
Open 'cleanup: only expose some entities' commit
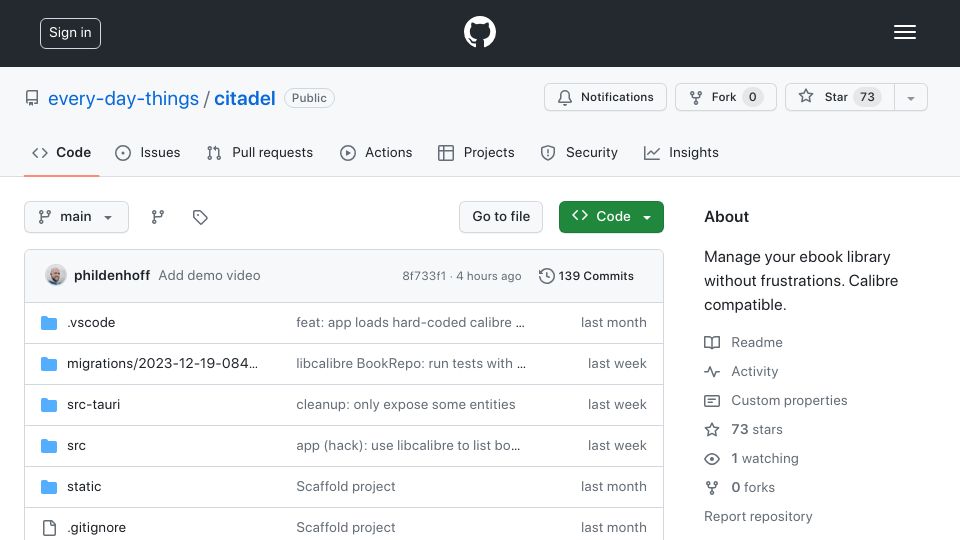tap(406, 405)
